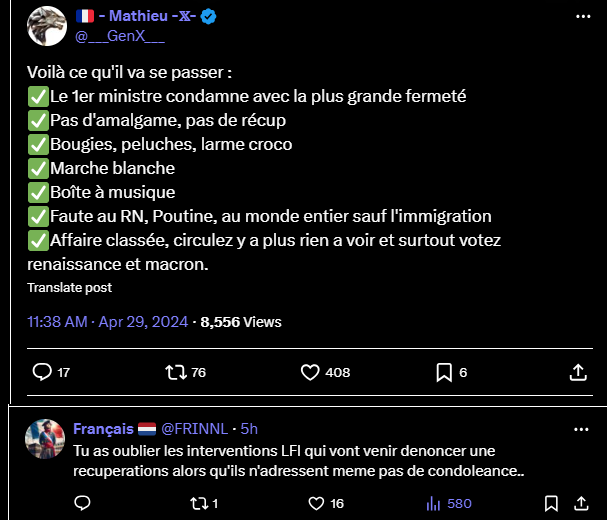Share the Français reply

click(578, 504)
